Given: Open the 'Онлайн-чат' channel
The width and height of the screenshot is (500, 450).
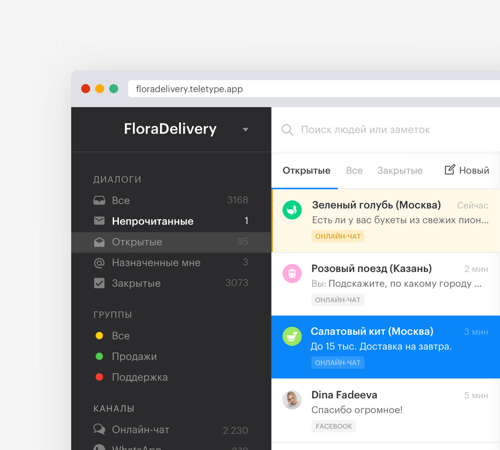Looking at the screenshot, I should click(171, 430).
